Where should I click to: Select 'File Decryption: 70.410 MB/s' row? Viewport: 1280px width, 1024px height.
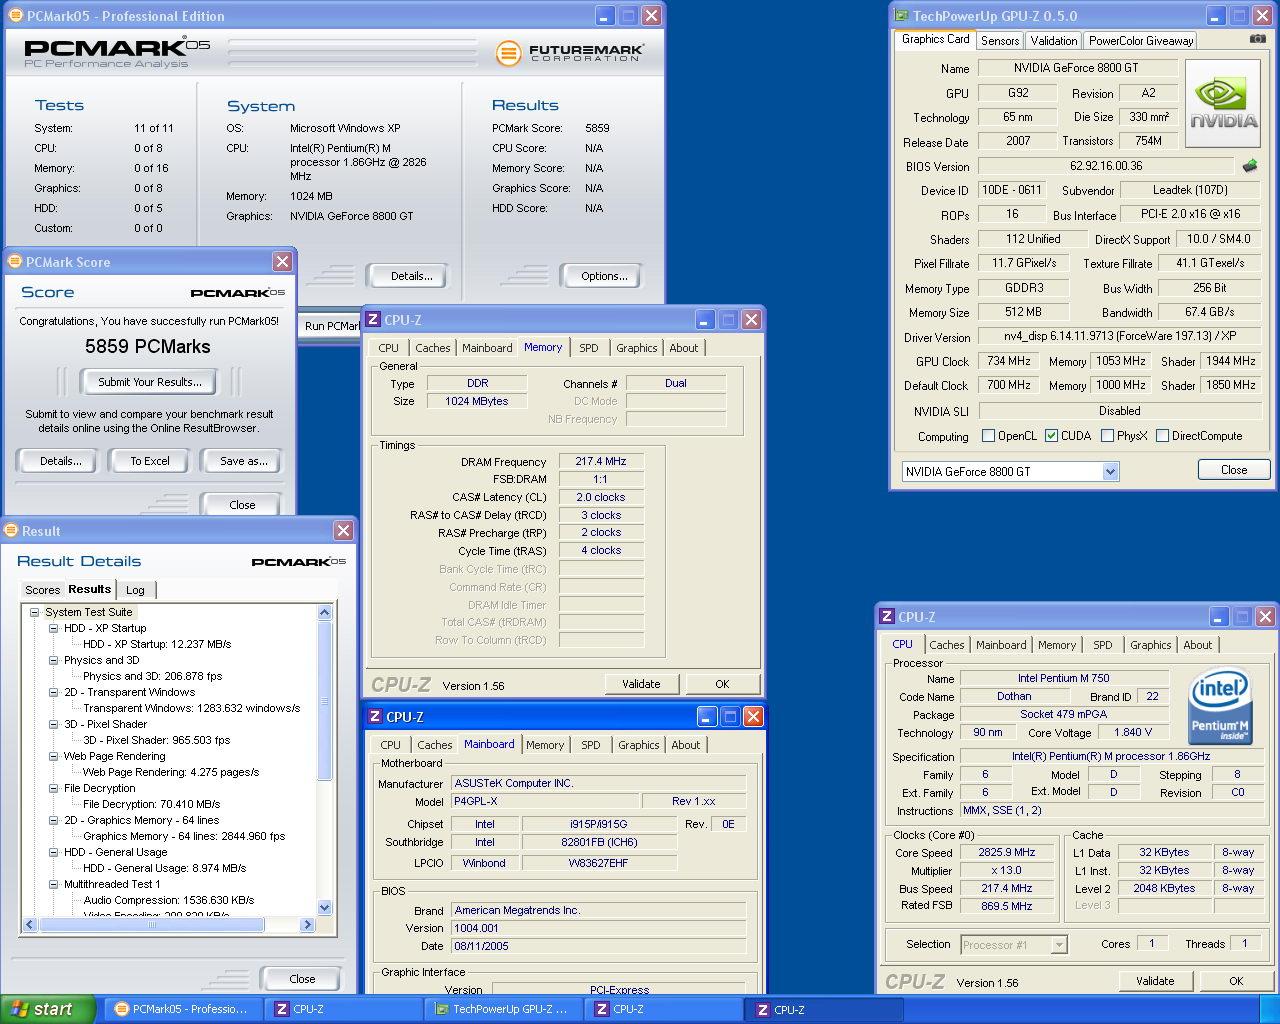coord(151,804)
